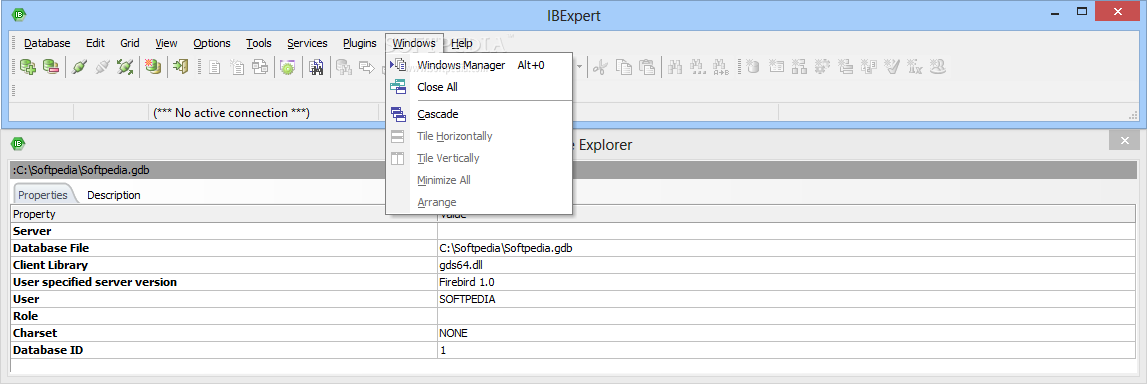Click the Replace A→B binoculars icon
1147x384 pixels.
pos(721,67)
